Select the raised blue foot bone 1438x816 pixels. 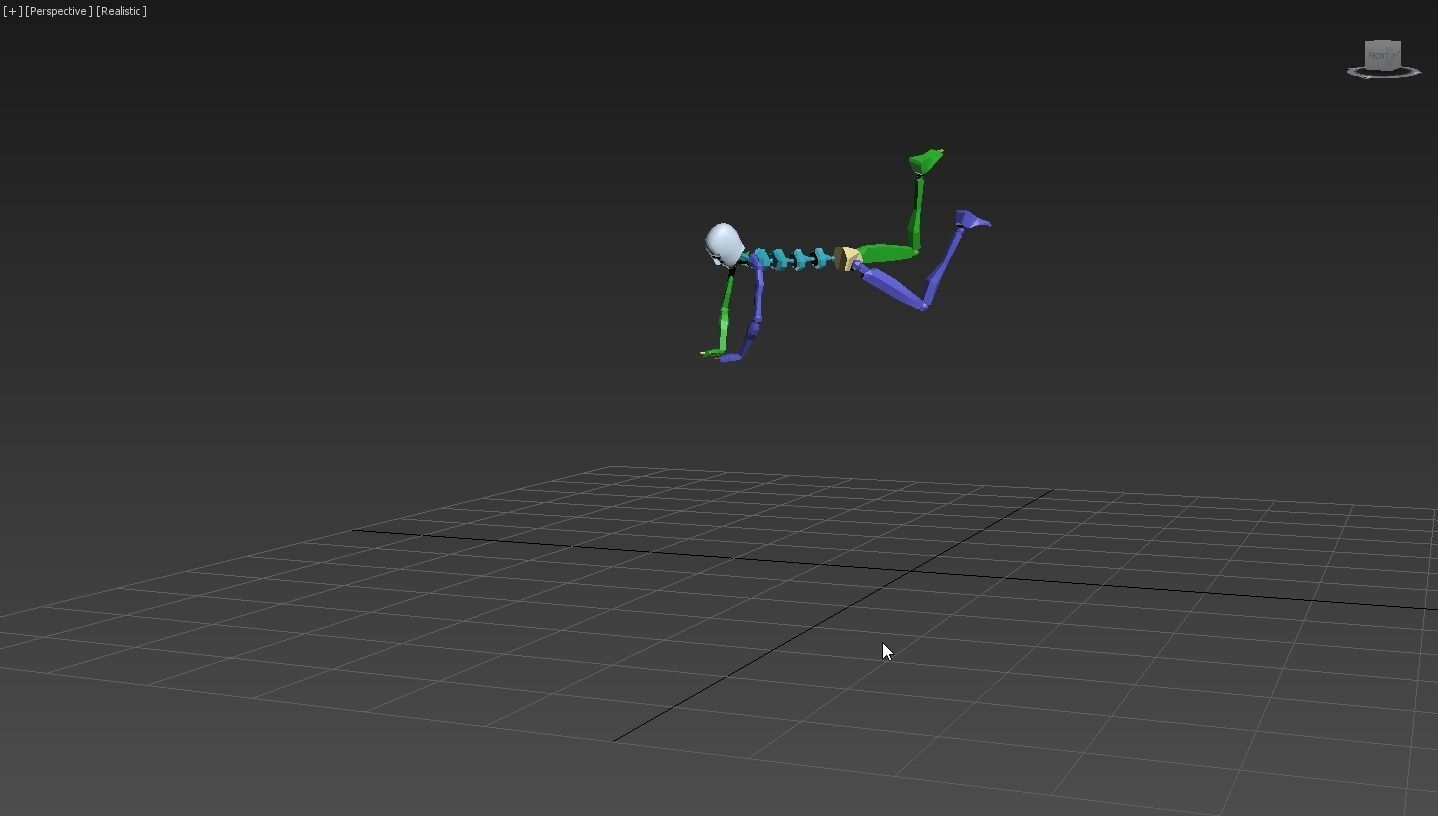click(972, 219)
